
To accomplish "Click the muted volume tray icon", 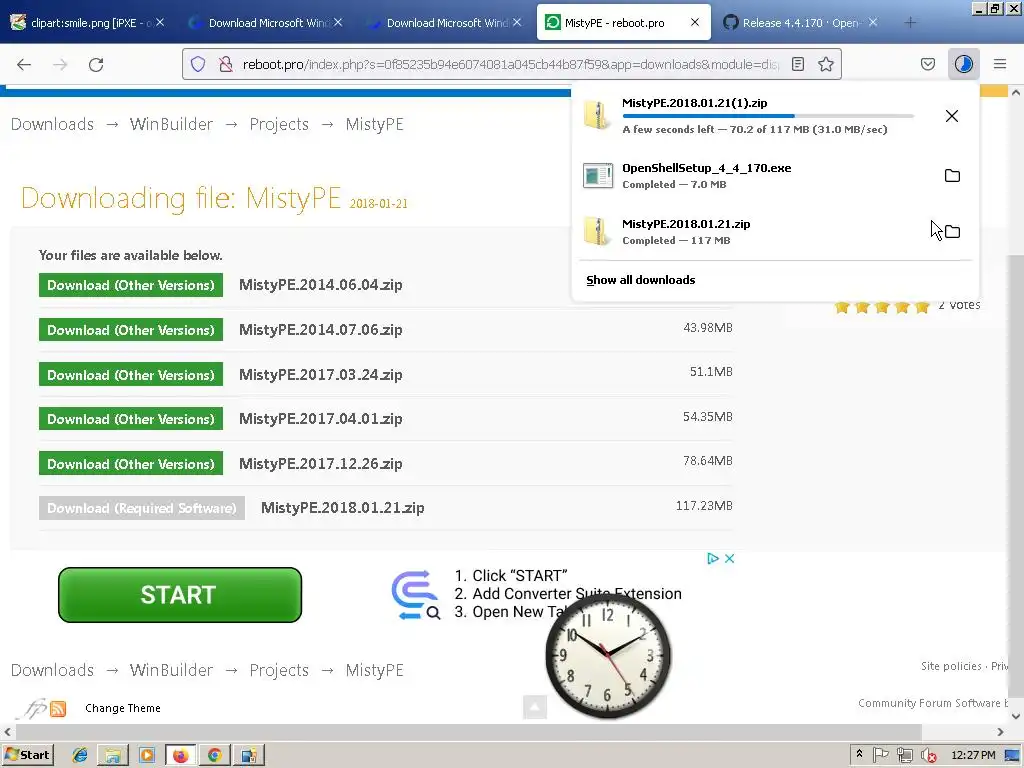I will click(929, 756).
